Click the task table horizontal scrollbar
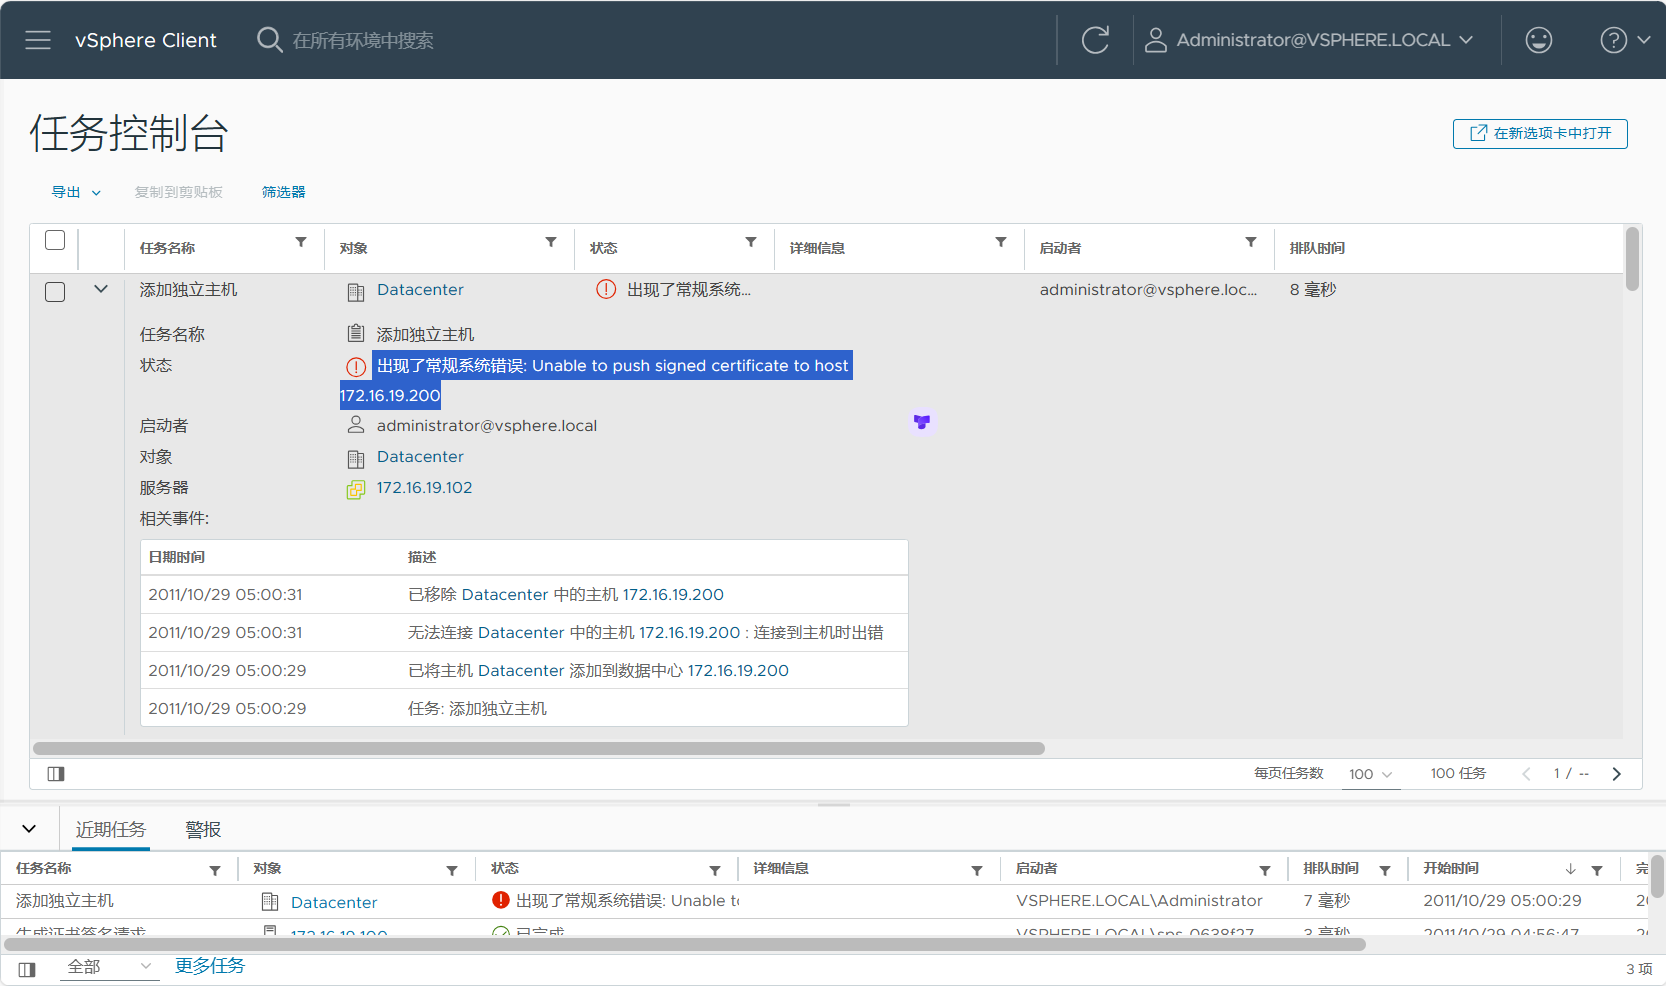 pyautogui.click(x=539, y=749)
